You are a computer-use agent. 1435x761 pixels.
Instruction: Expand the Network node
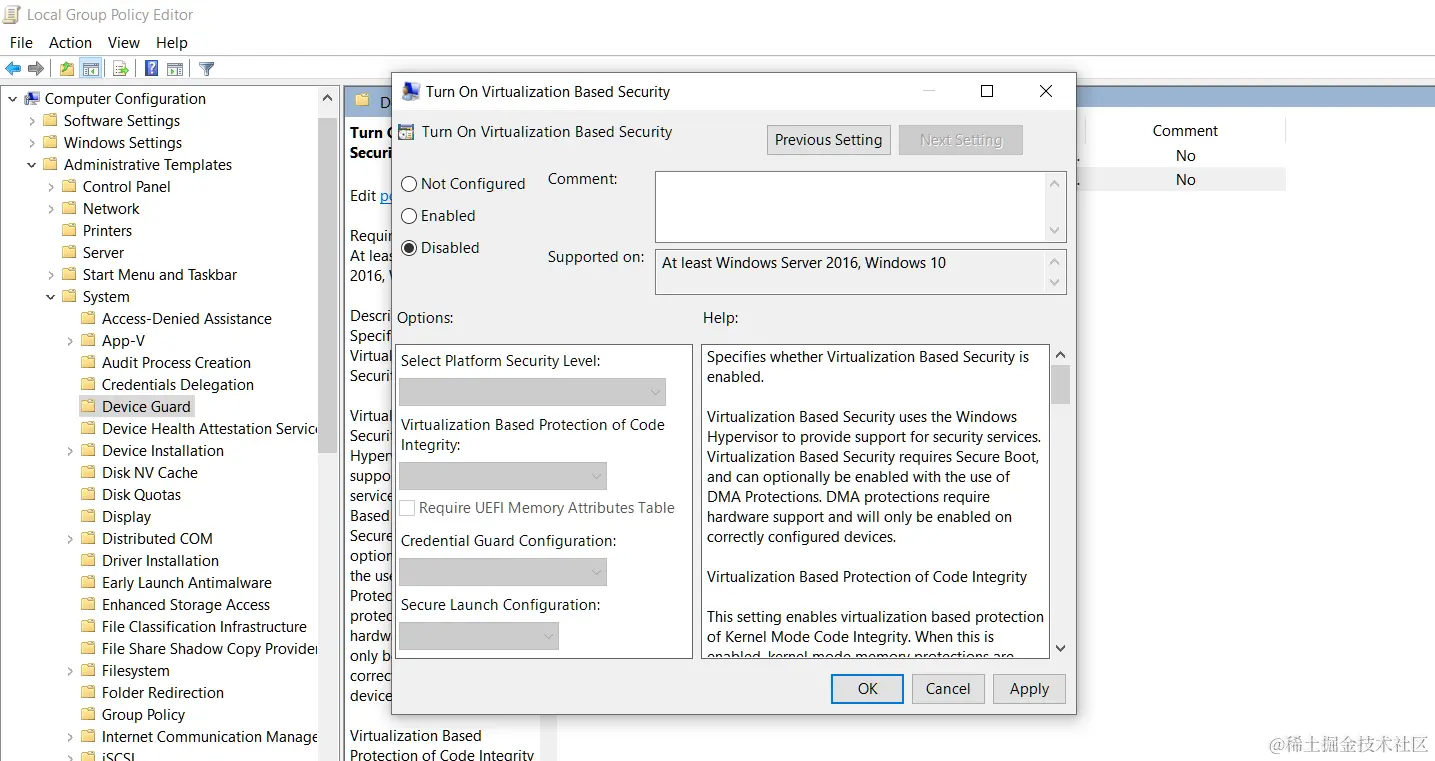tap(51, 209)
